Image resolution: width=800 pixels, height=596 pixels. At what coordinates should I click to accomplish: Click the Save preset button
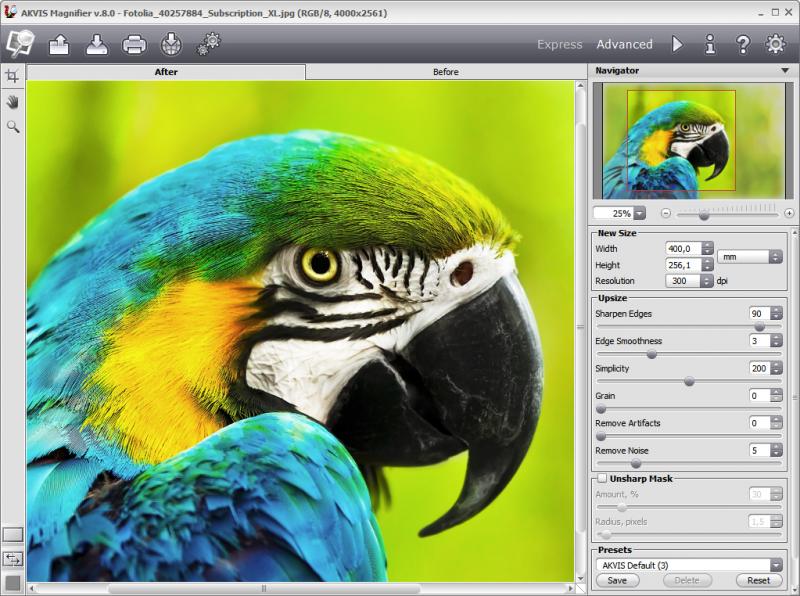(617, 580)
